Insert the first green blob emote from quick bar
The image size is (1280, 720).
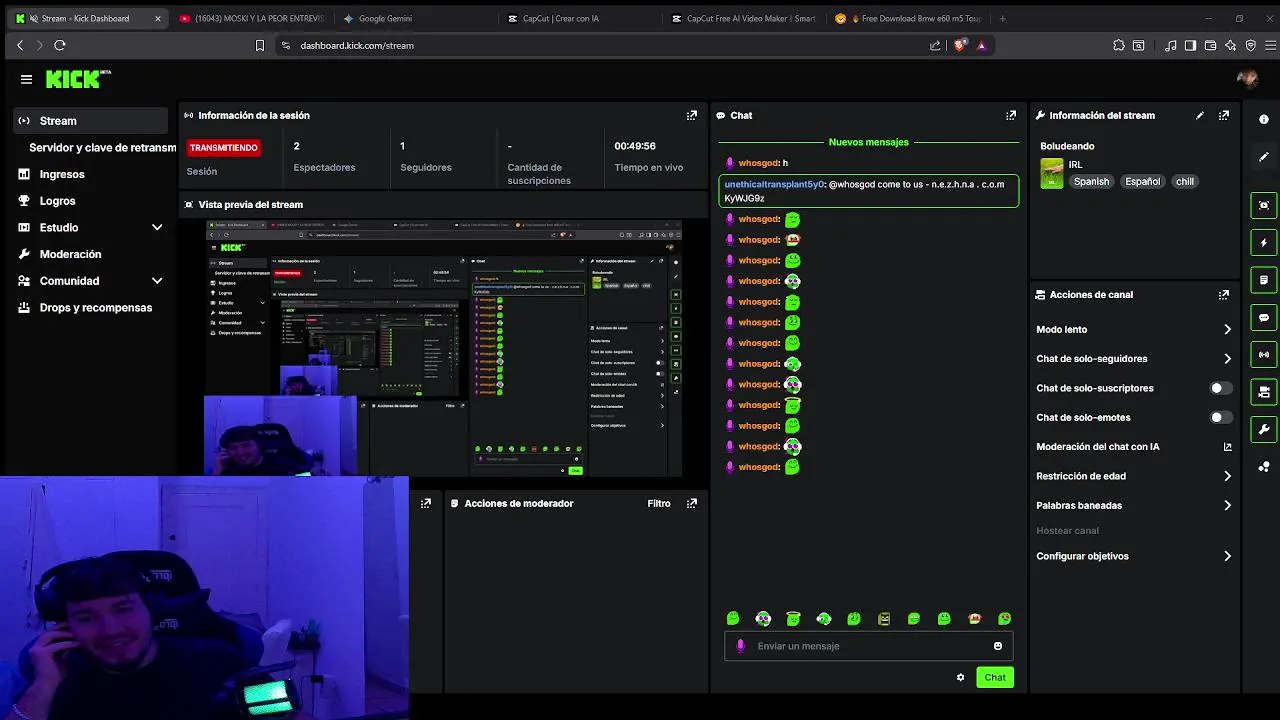733,619
